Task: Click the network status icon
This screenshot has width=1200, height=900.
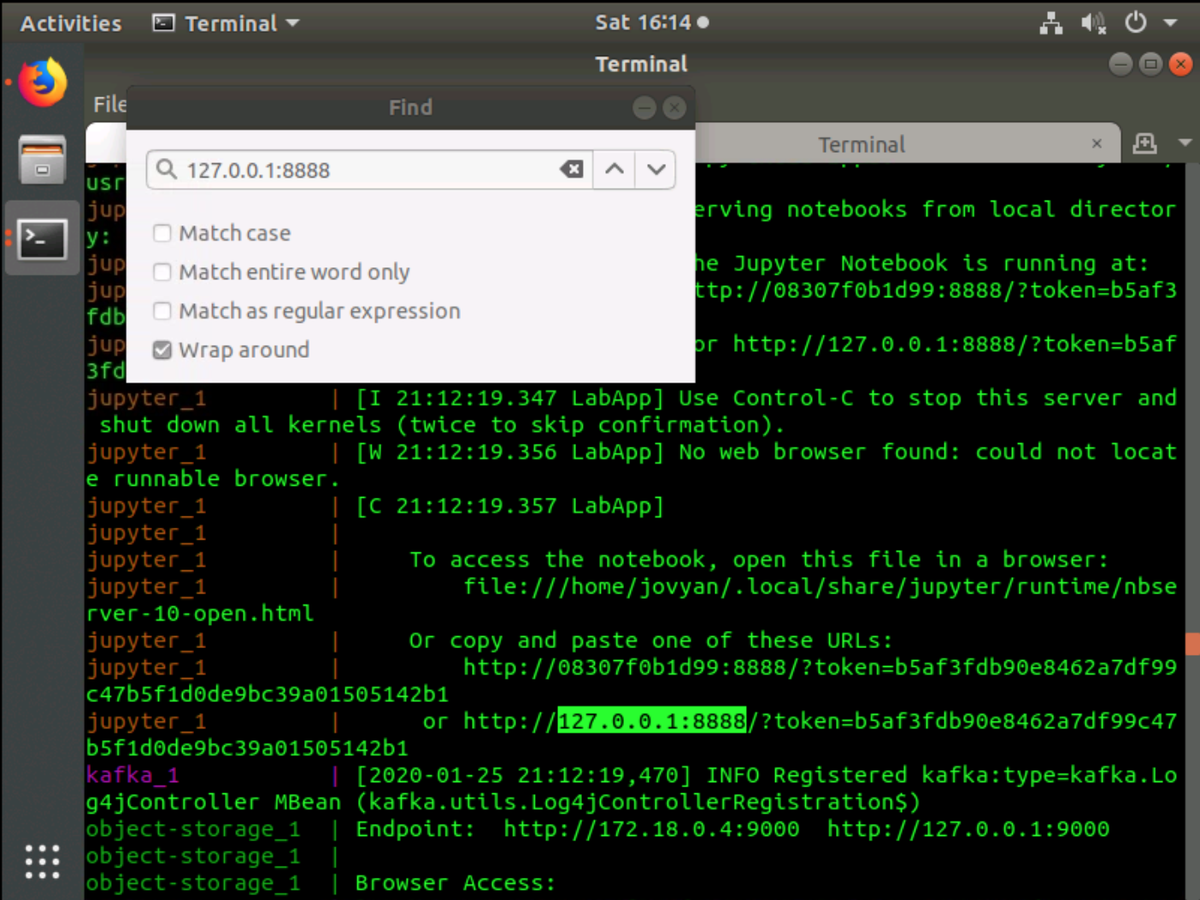Action: (1051, 22)
